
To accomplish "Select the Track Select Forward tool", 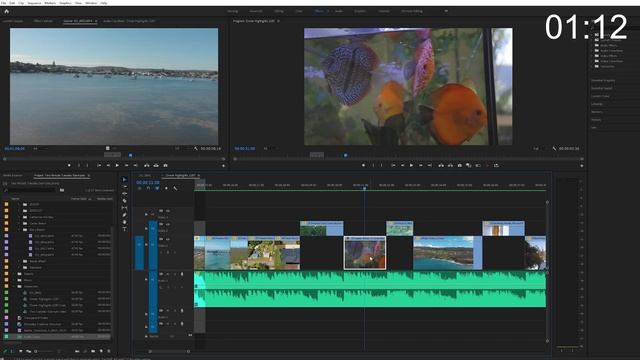I will click(124, 187).
